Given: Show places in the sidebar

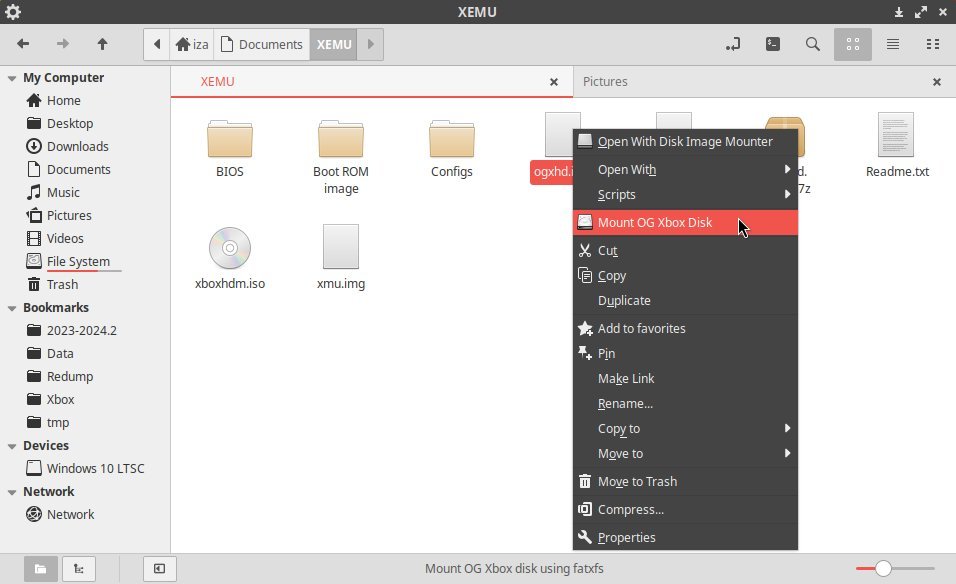Looking at the screenshot, I should (41, 569).
